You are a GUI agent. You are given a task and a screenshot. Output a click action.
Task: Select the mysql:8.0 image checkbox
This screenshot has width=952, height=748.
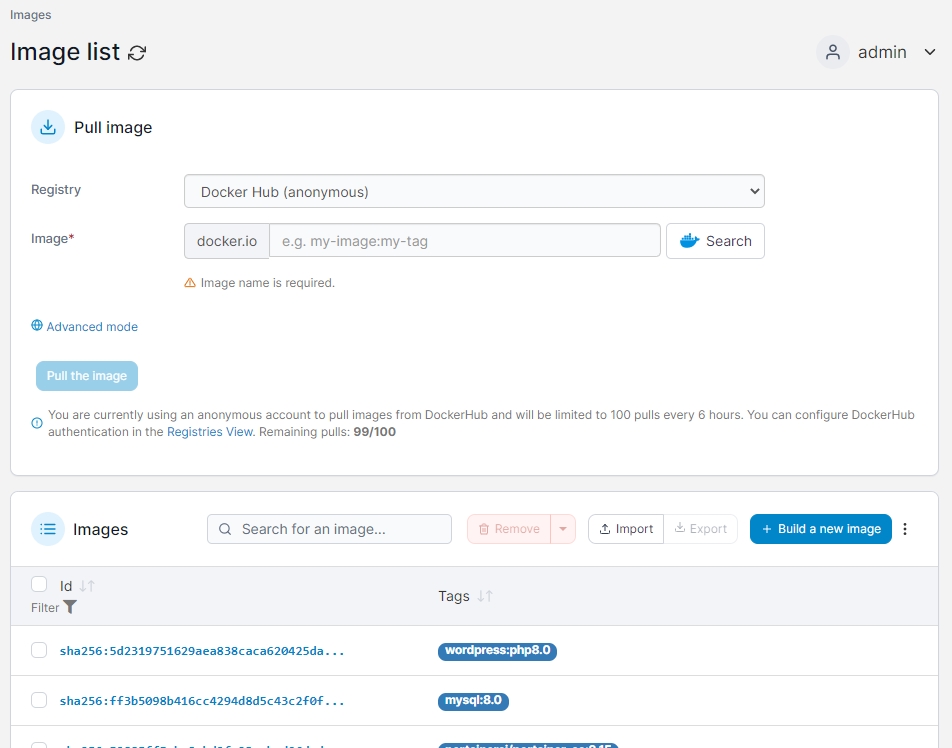click(39, 701)
